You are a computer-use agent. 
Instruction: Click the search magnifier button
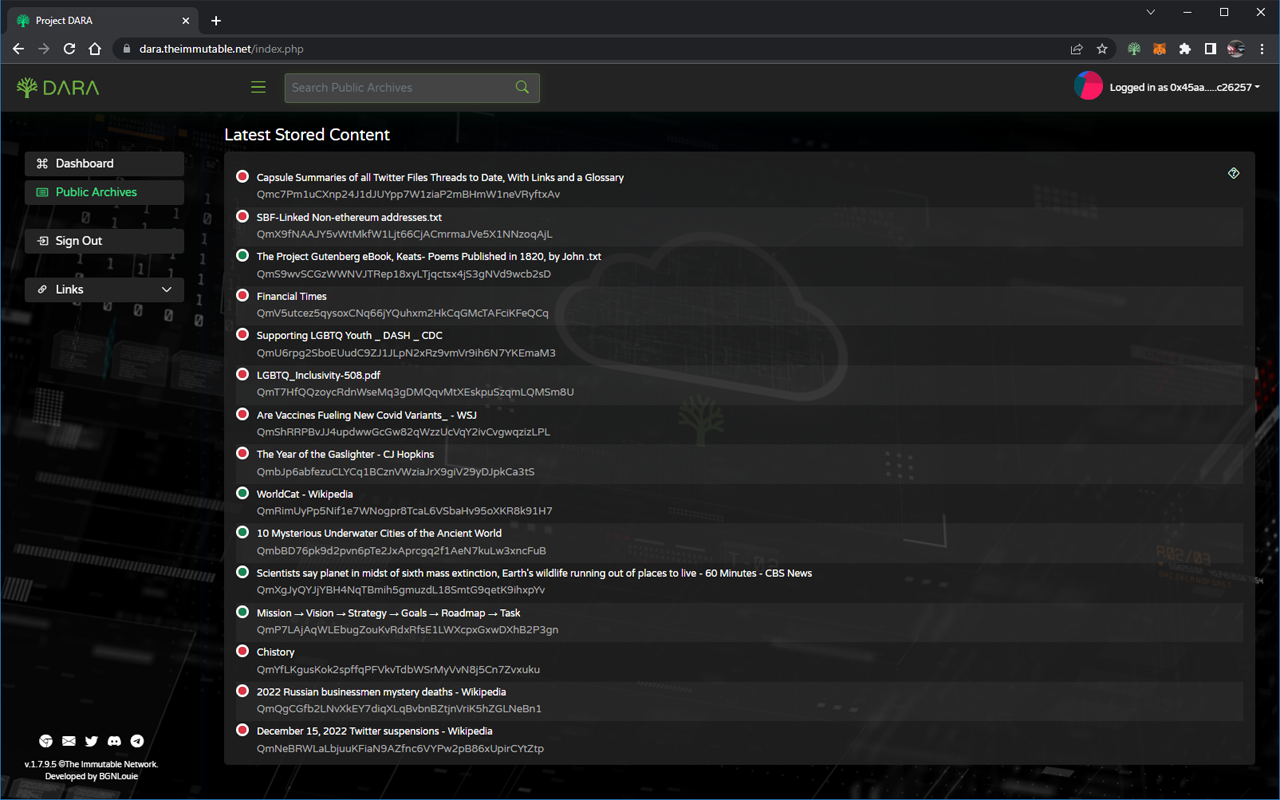point(522,88)
